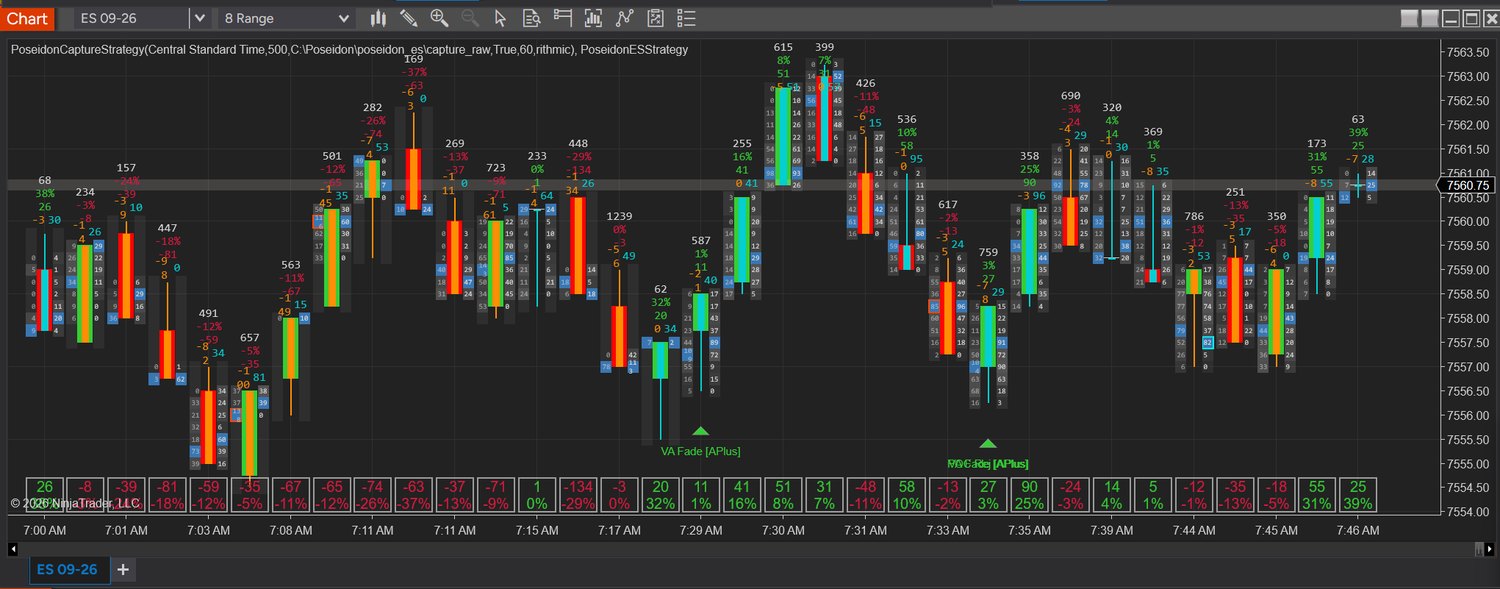Add a new tab with plus button

(123, 569)
